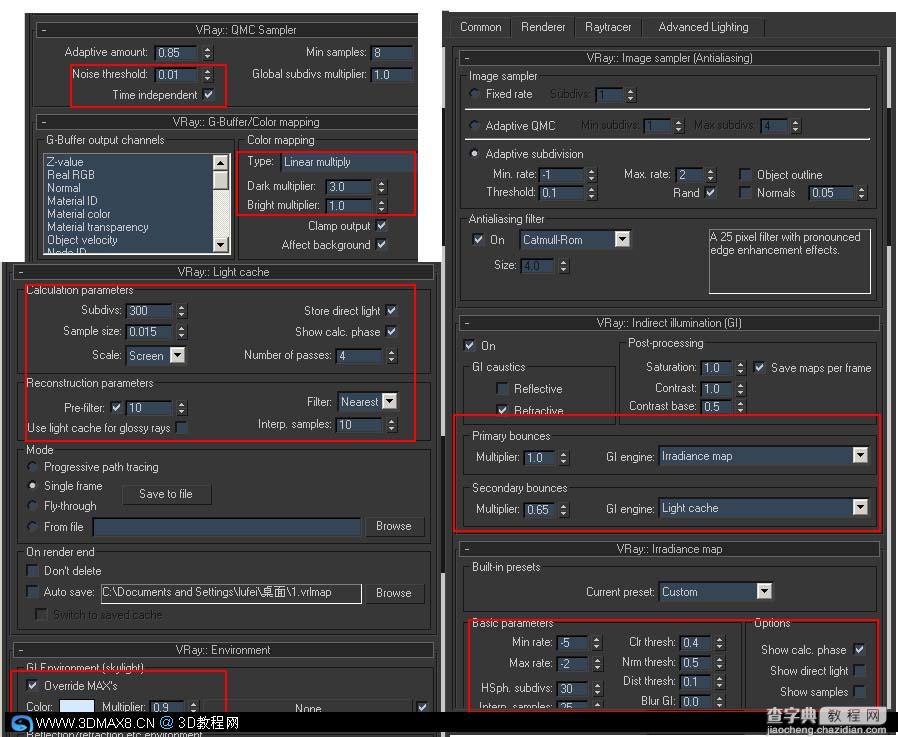Open Secondary bounces GI engine dropdown

[x=860, y=507]
